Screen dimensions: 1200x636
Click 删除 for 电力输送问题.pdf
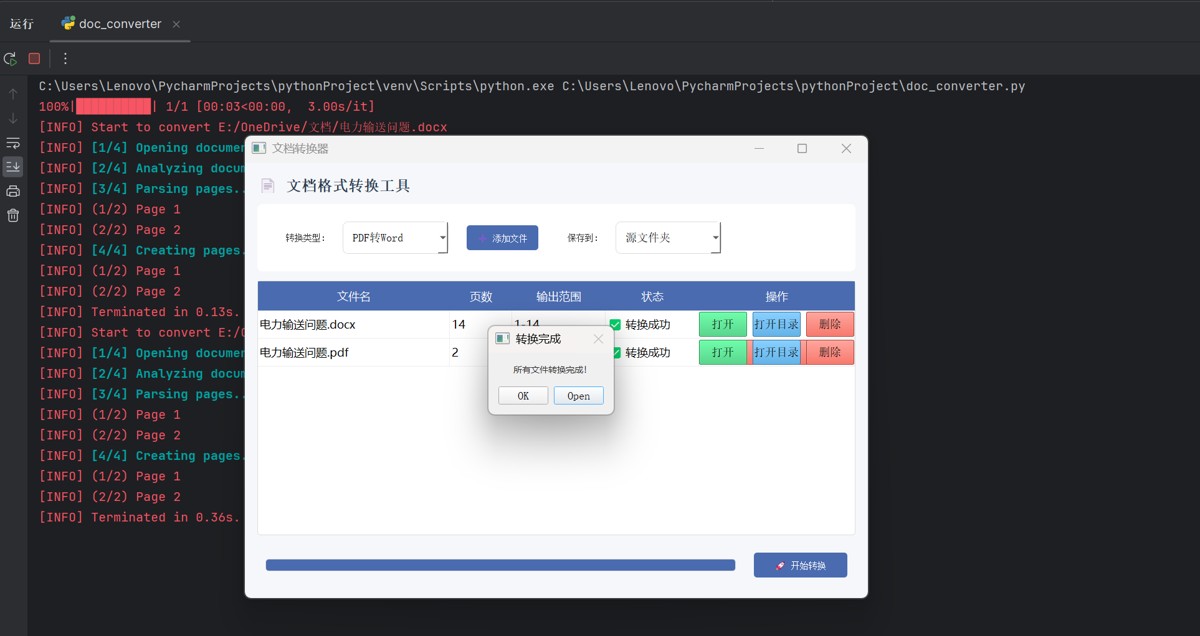tap(830, 352)
